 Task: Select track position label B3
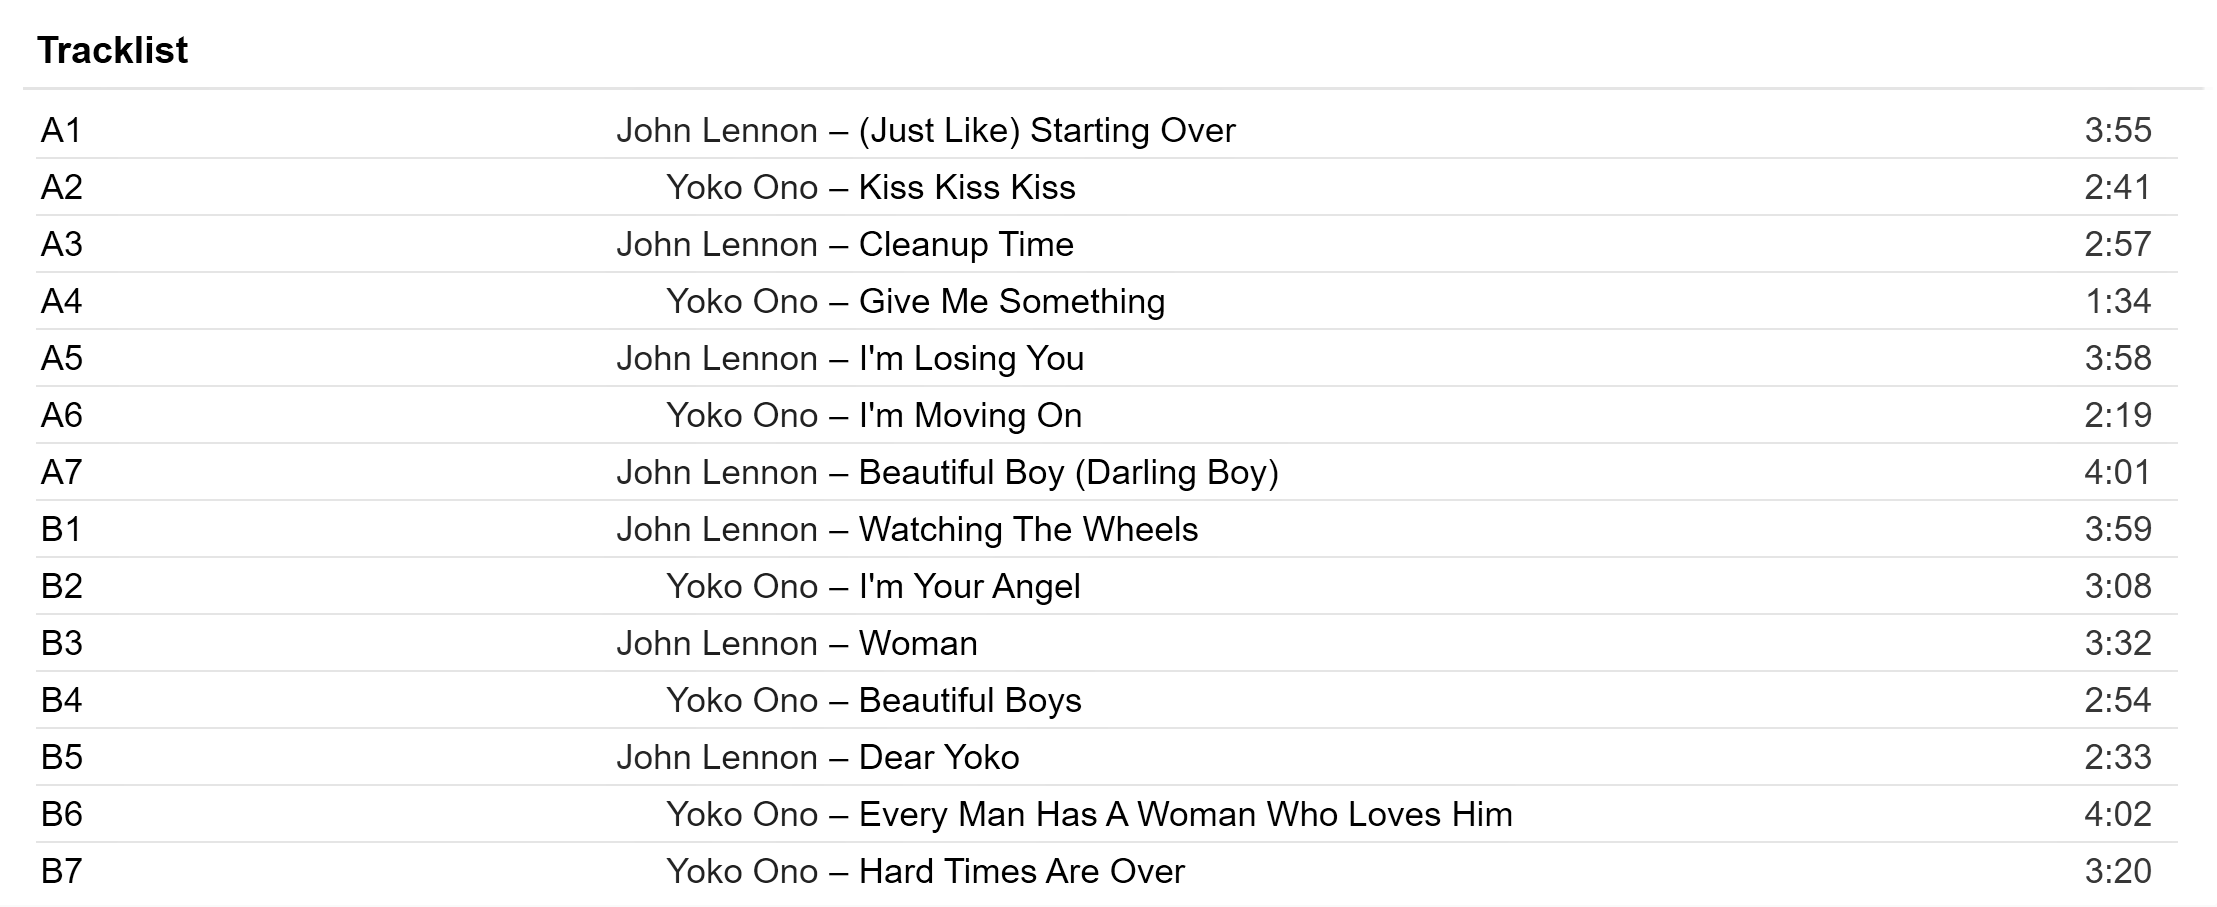(61, 644)
